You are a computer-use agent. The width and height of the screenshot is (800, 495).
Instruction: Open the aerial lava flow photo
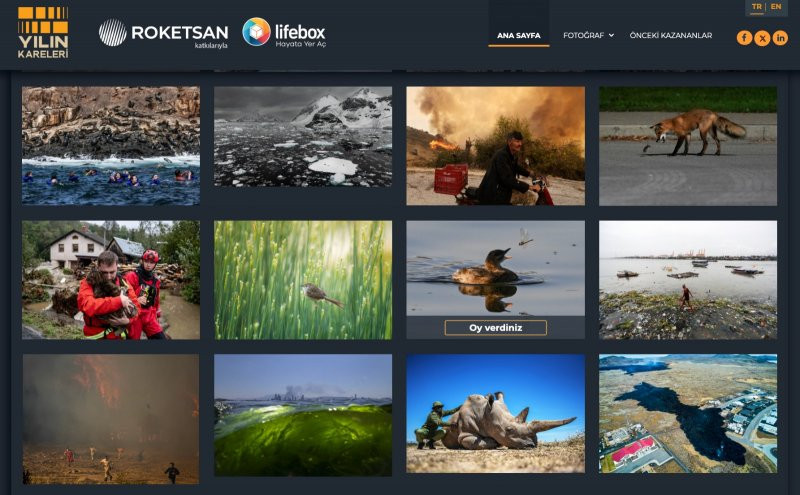pos(688,414)
